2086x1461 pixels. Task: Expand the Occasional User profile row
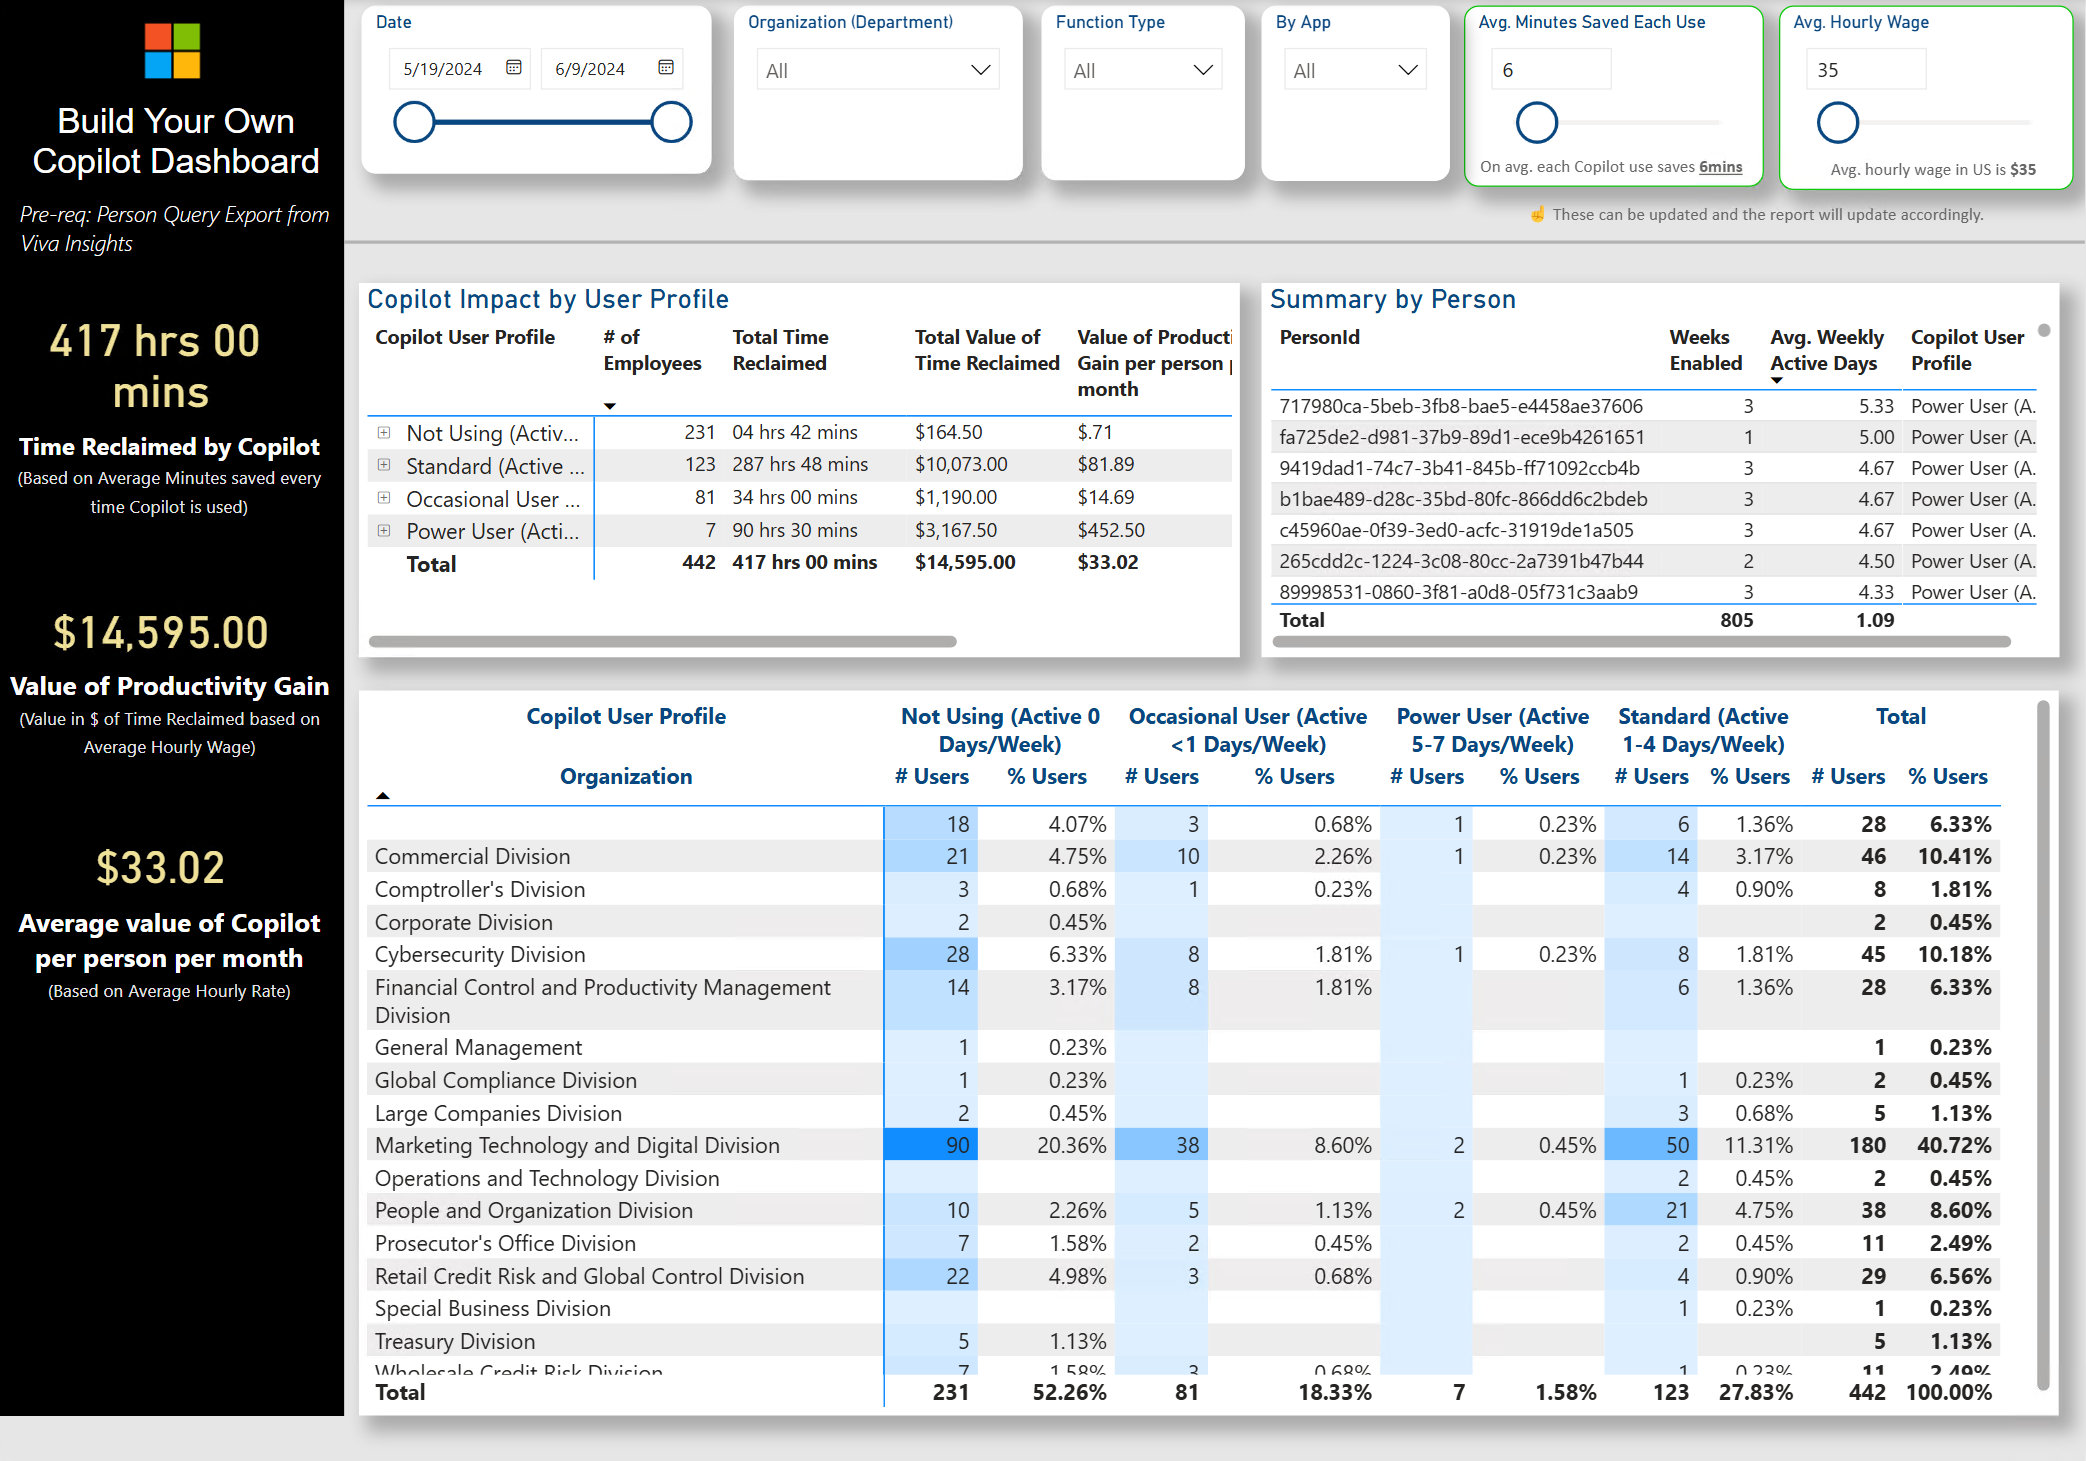coord(384,498)
